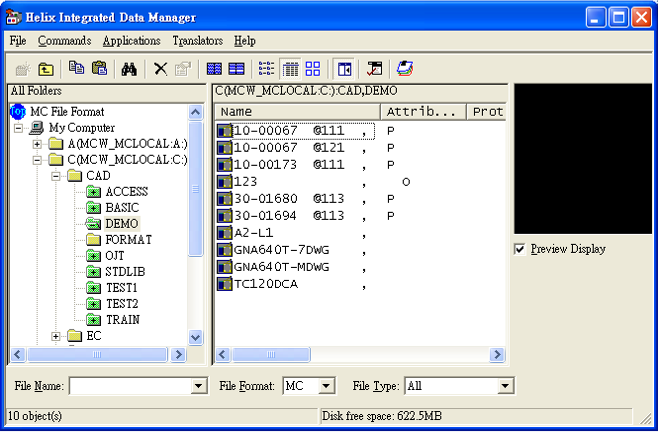Open the File menu
Screen dimensions: 658x432
click(x=18, y=41)
